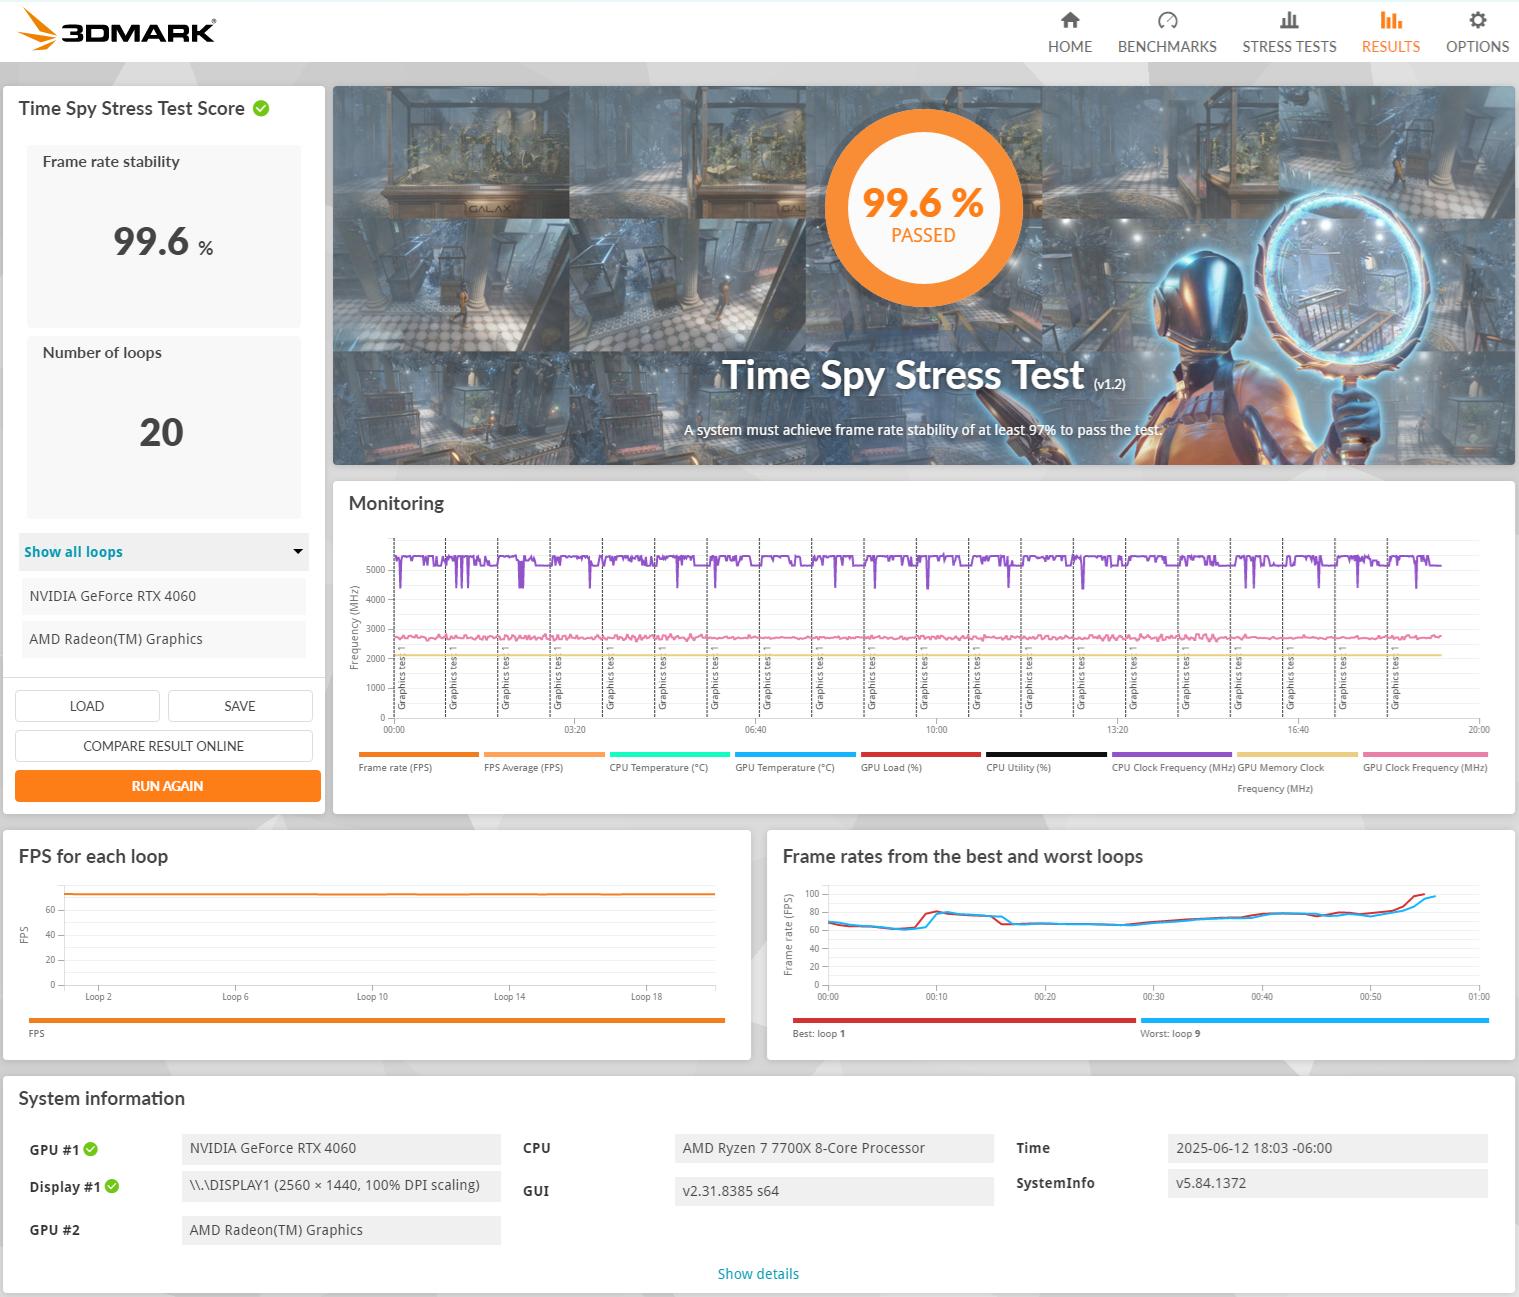The height and width of the screenshot is (1297, 1519).
Task: Toggle GPU Temperature legend swatch
Action: [795, 755]
